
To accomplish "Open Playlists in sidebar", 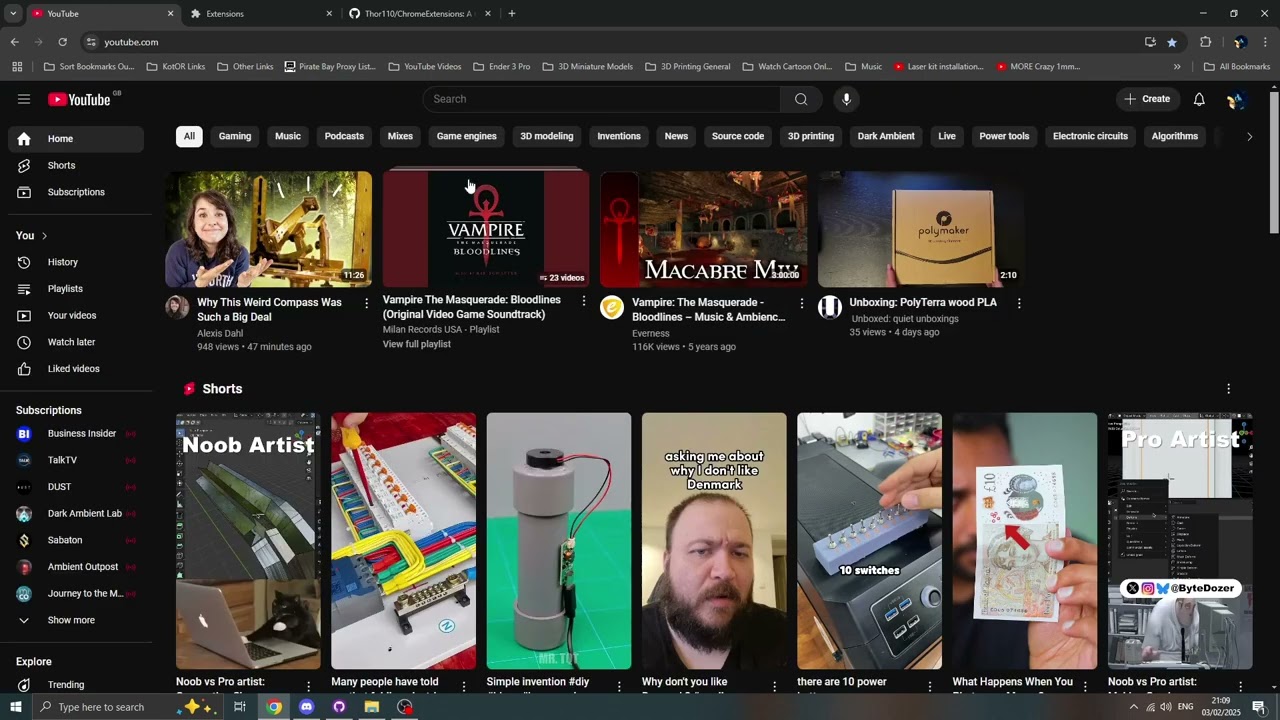I will coord(76,289).
